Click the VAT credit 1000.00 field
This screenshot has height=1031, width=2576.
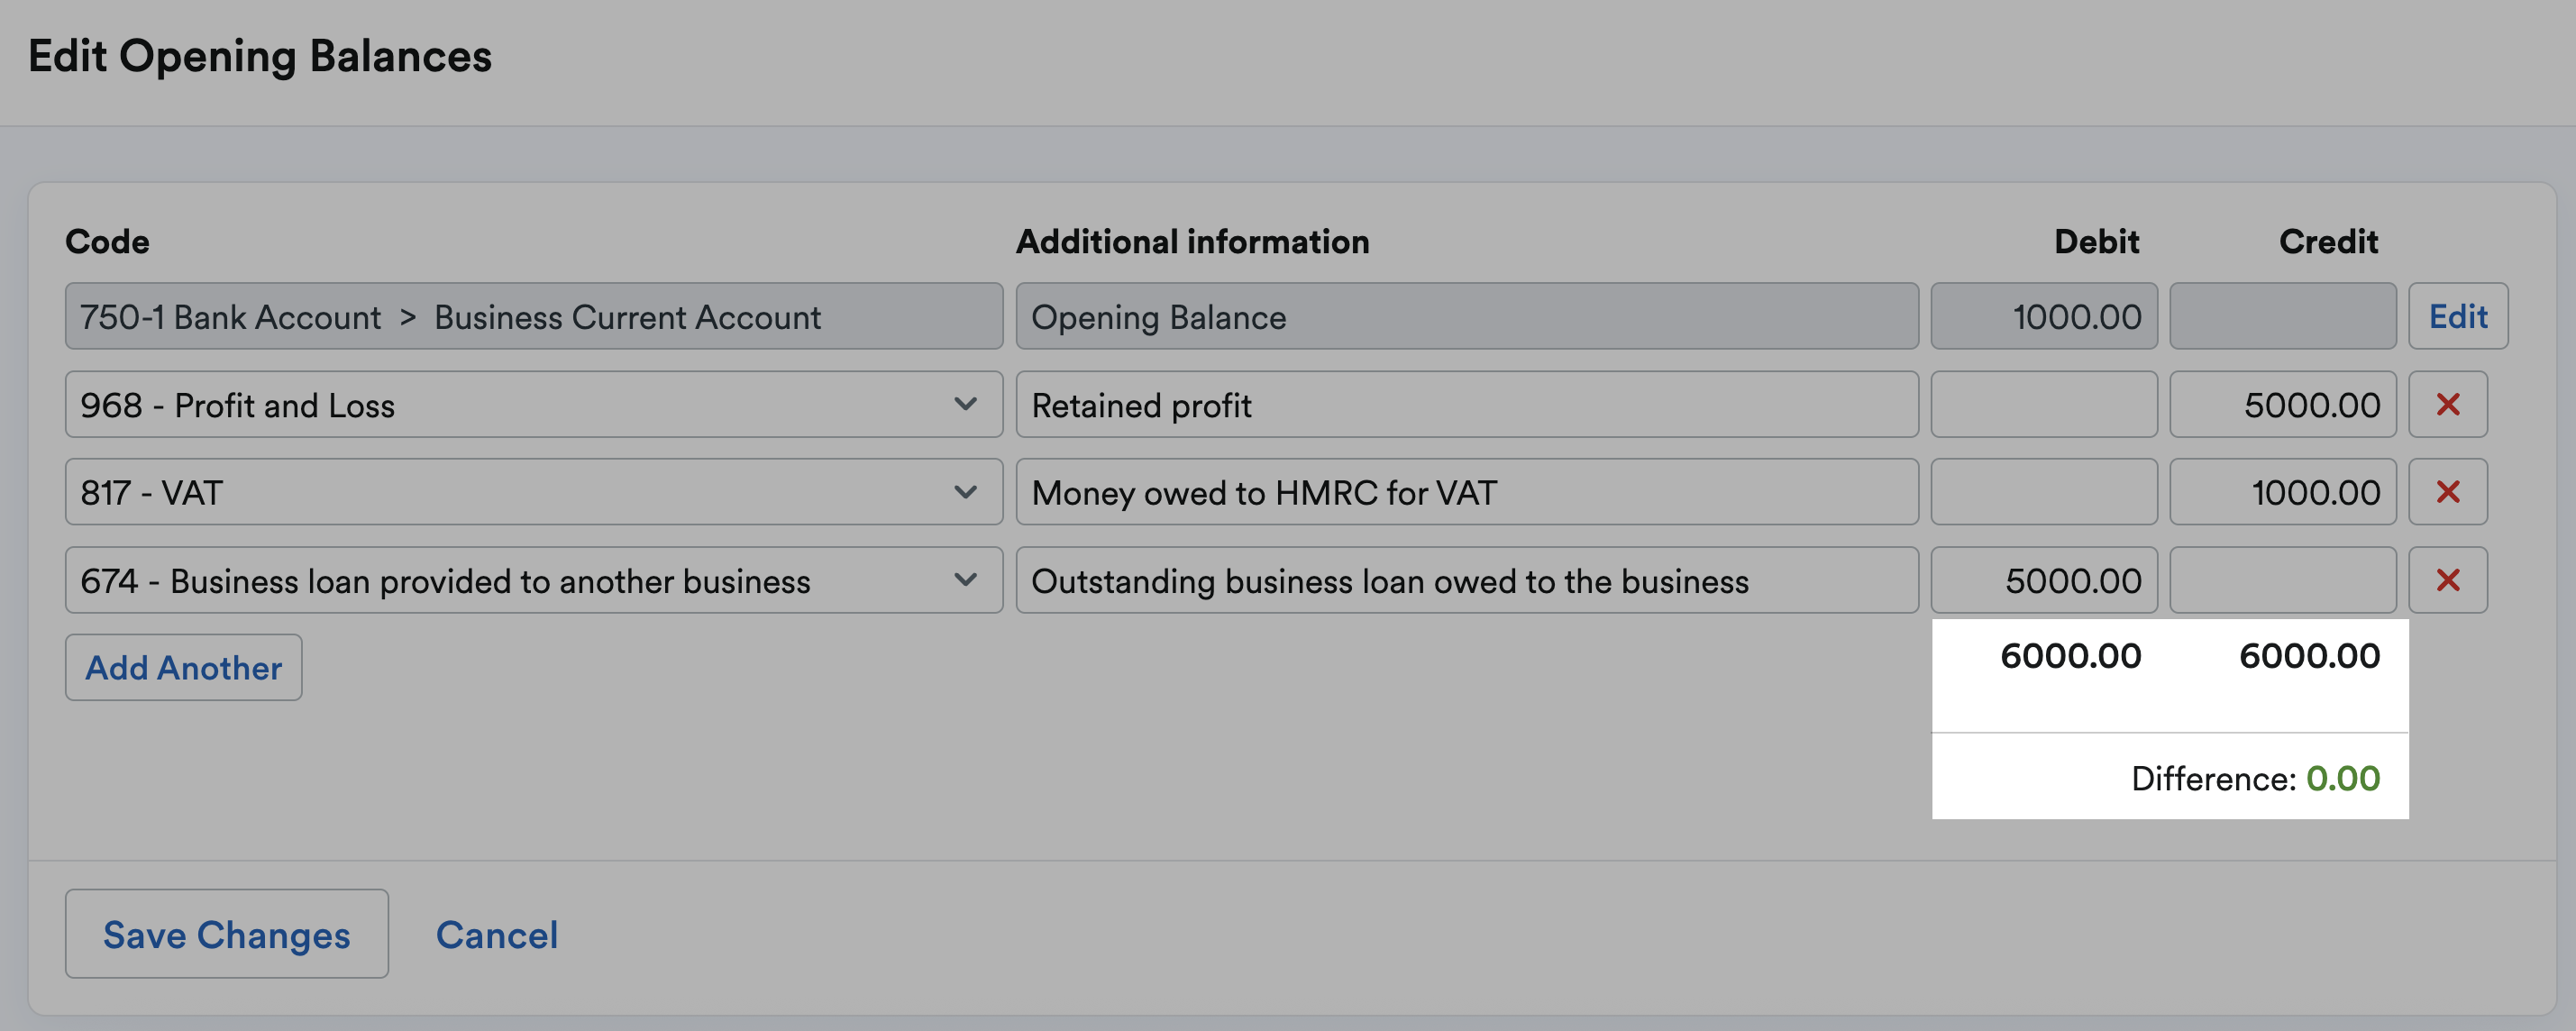coord(2283,492)
